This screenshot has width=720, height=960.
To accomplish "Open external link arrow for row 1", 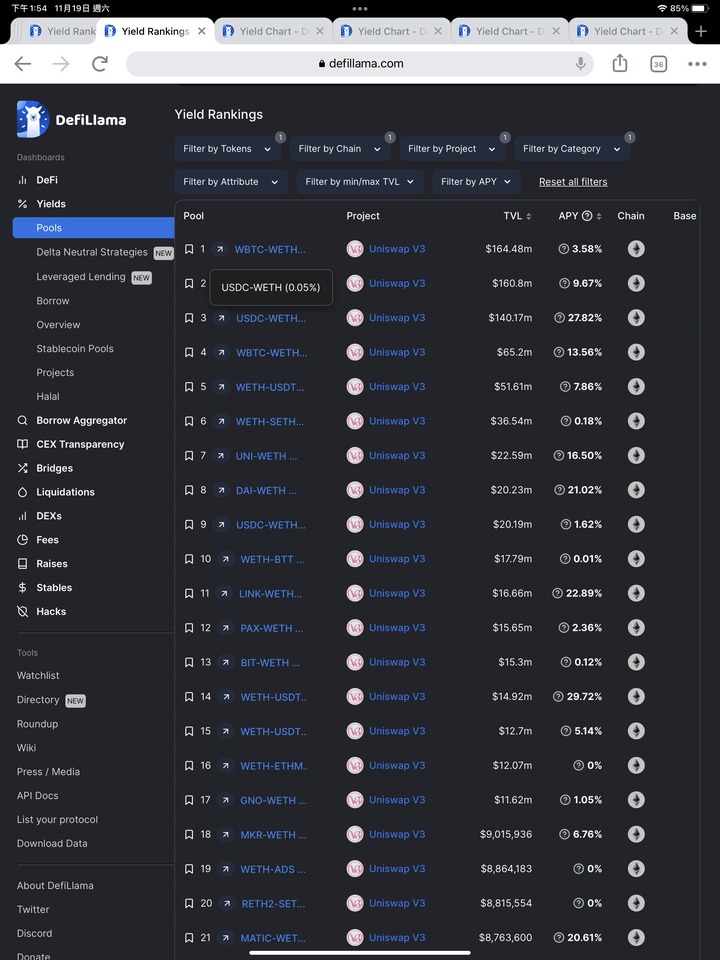I will click(x=220, y=249).
